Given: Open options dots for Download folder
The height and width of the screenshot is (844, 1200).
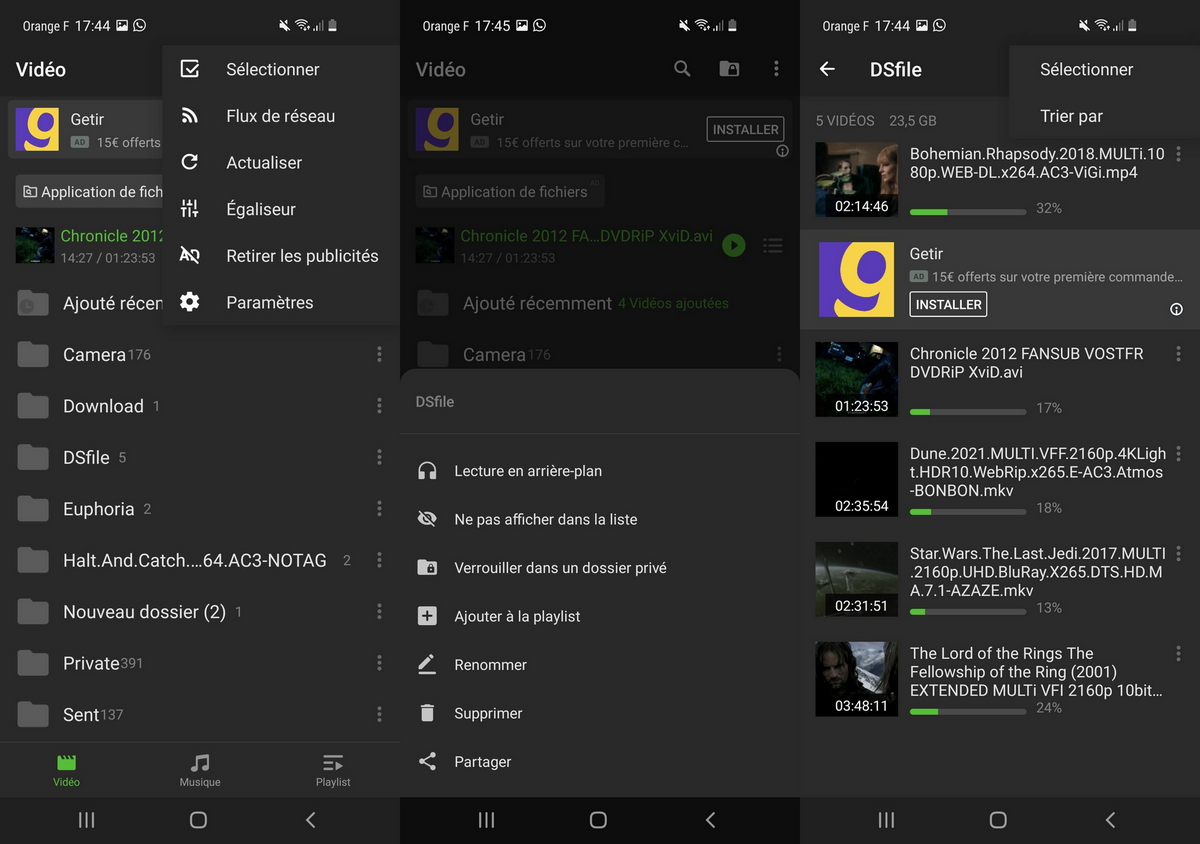Looking at the screenshot, I should click(x=379, y=405).
